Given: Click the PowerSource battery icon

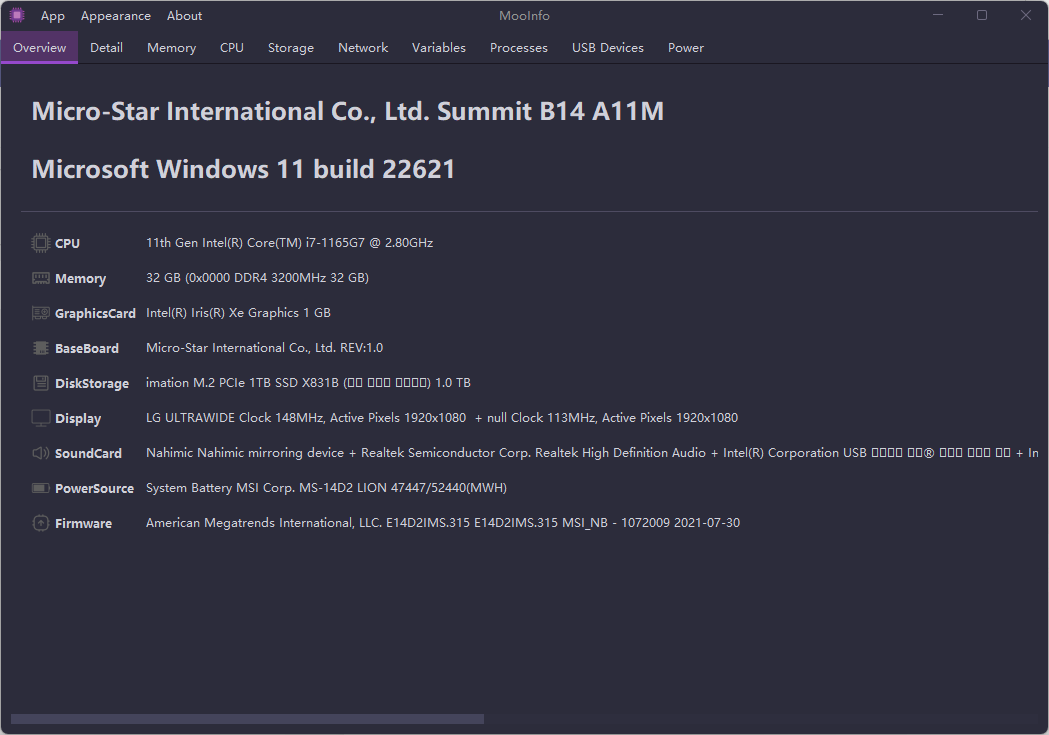Looking at the screenshot, I should (x=41, y=488).
